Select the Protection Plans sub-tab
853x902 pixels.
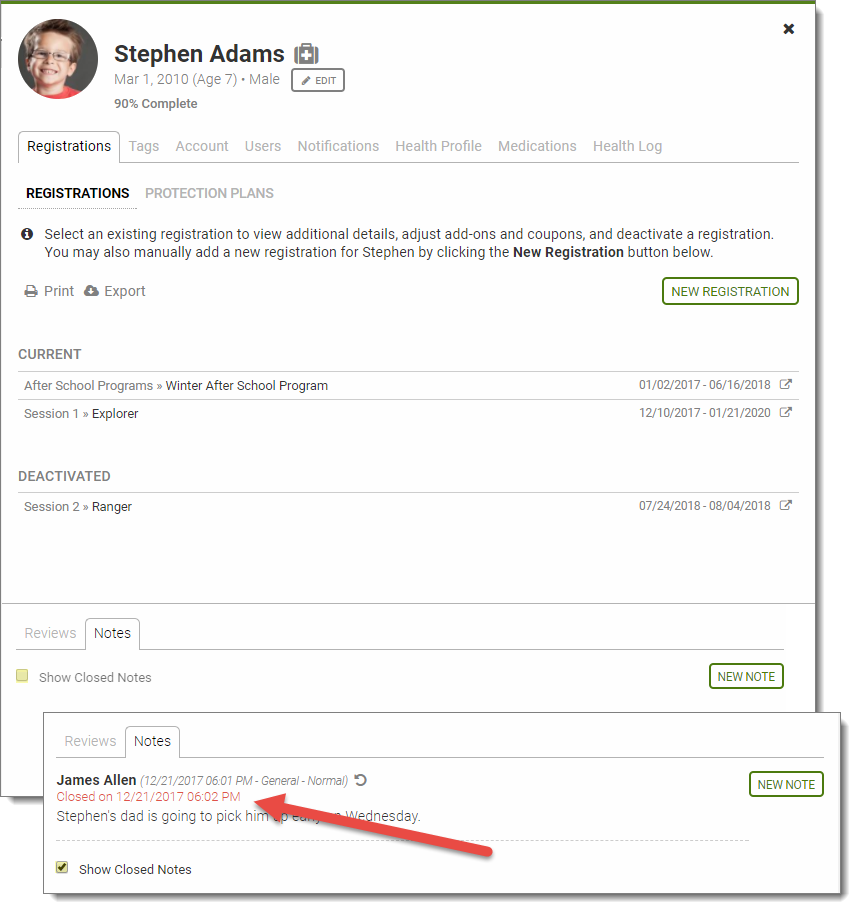[209, 193]
